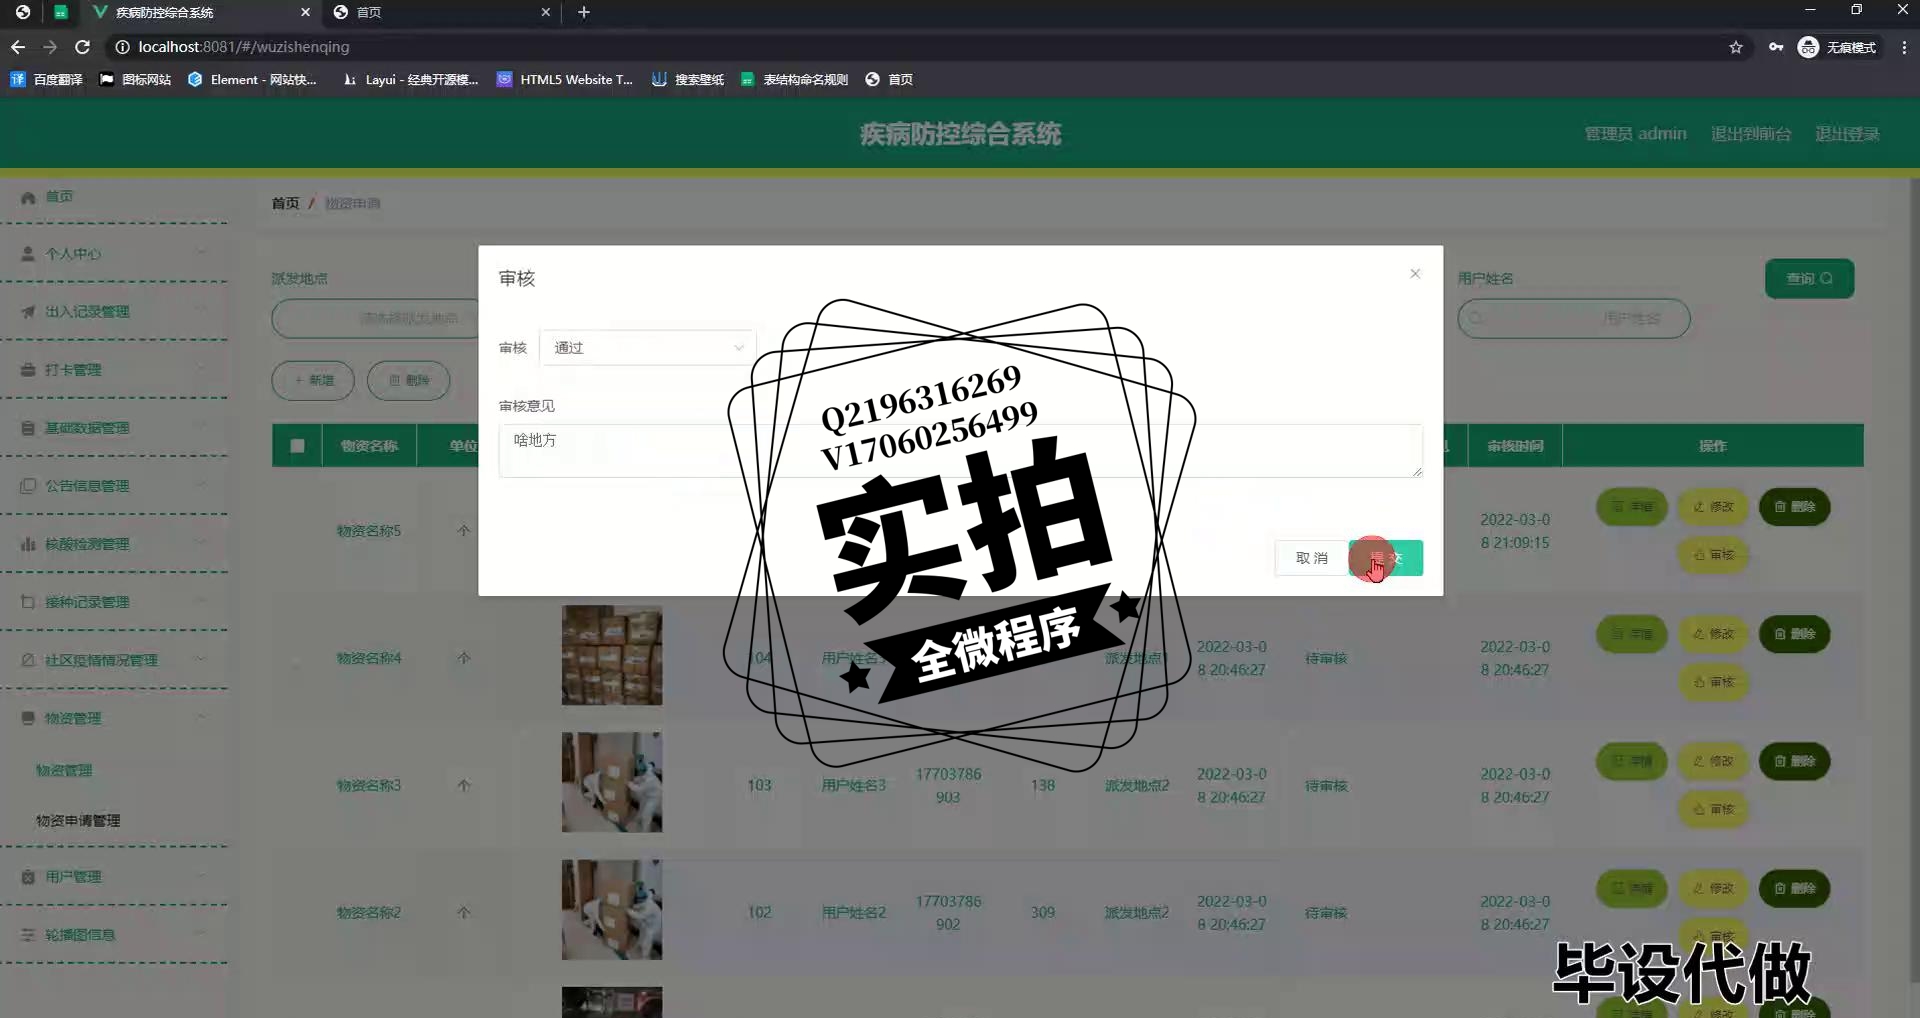Toggle the select-all table header checkbox

[297, 446]
